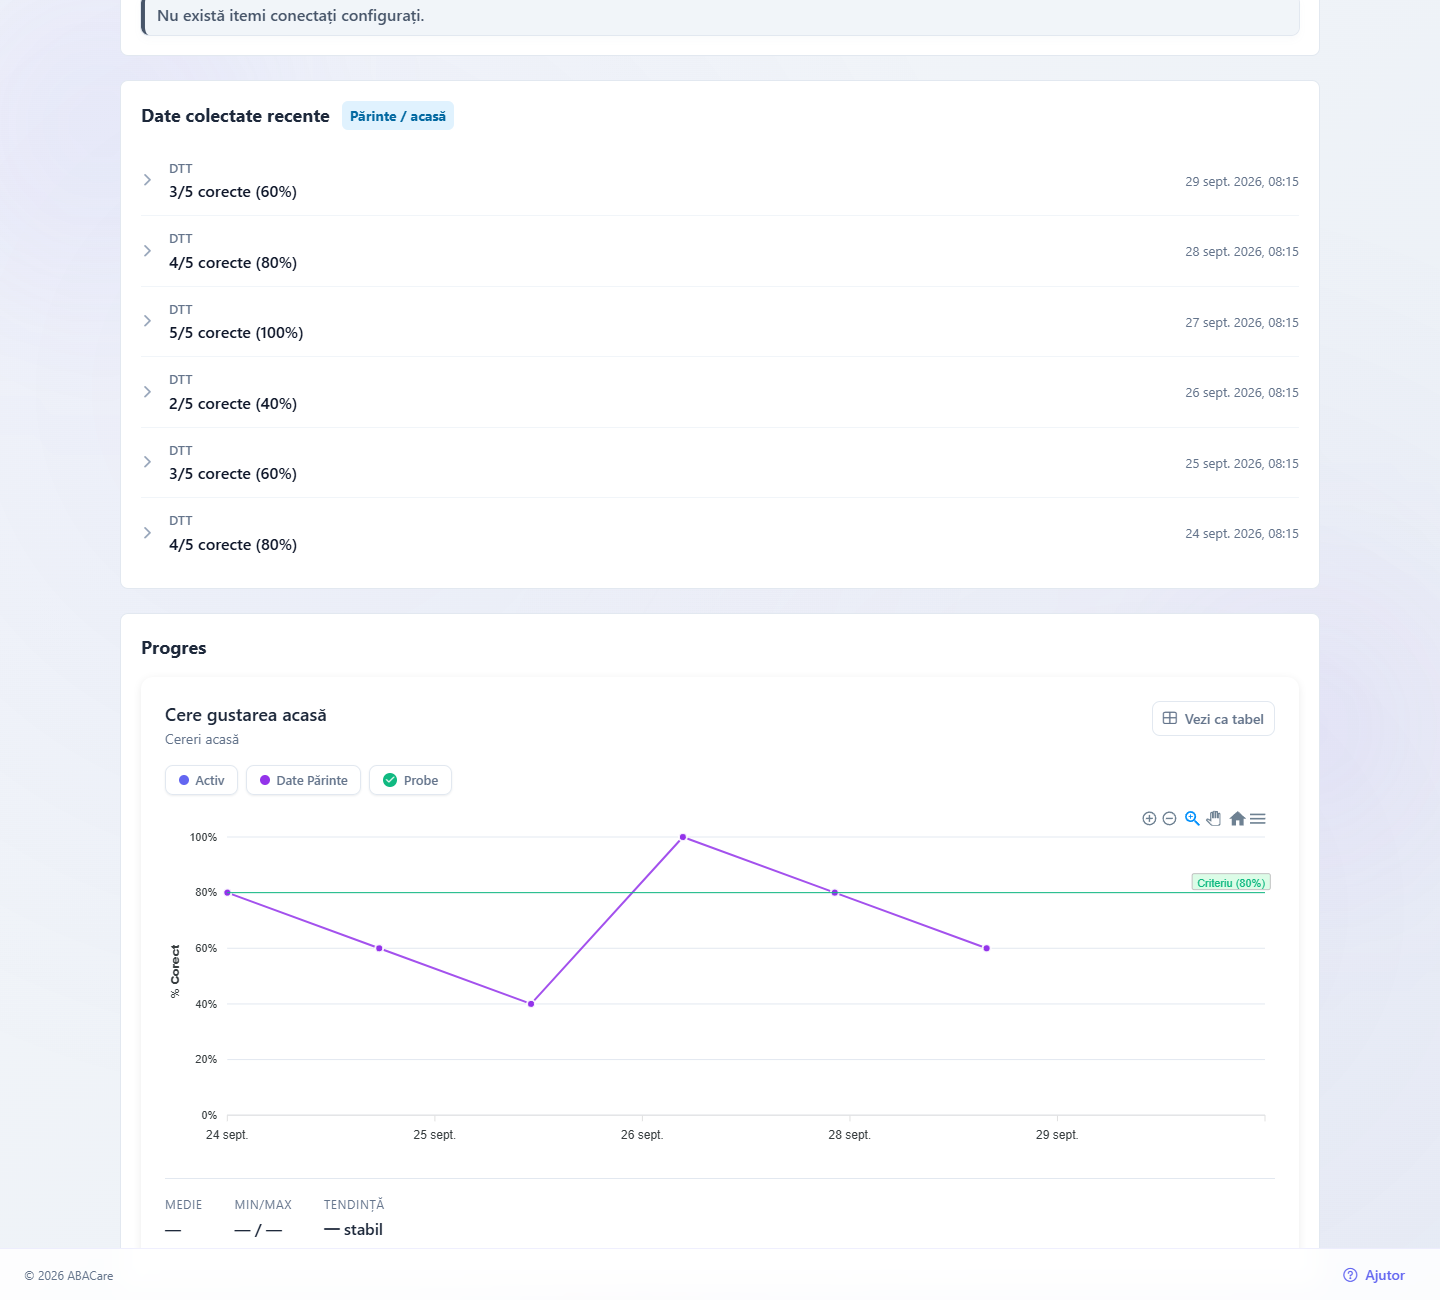Open the 24 sept. 4/5 corecte row
The width and height of the screenshot is (1440, 1300).
[720, 533]
